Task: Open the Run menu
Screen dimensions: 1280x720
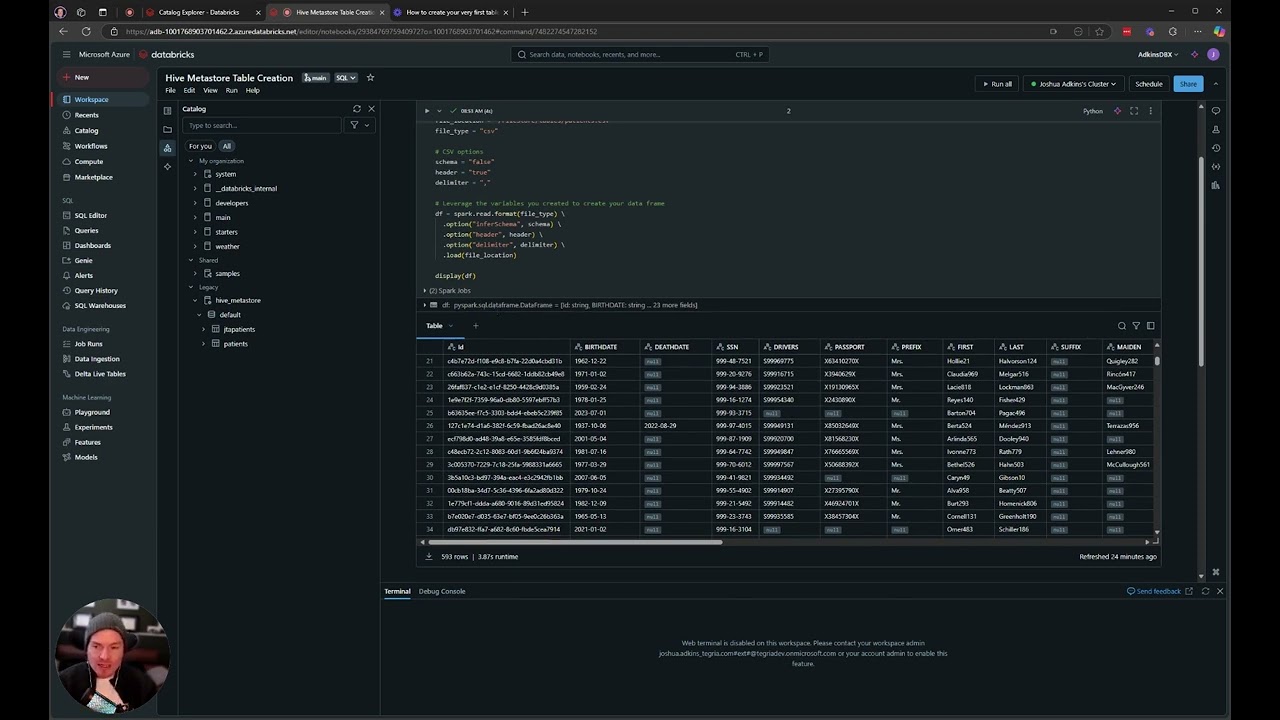Action: pos(231,91)
